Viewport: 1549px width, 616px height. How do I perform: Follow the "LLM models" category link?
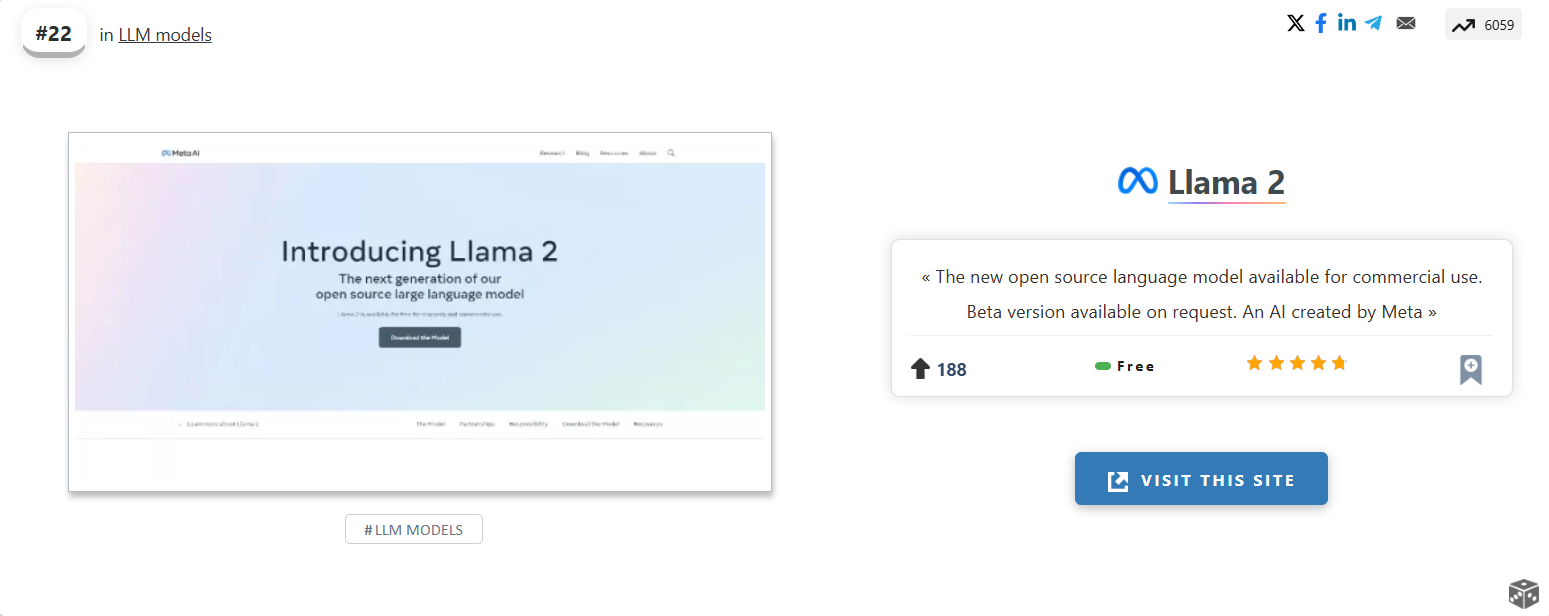165,35
